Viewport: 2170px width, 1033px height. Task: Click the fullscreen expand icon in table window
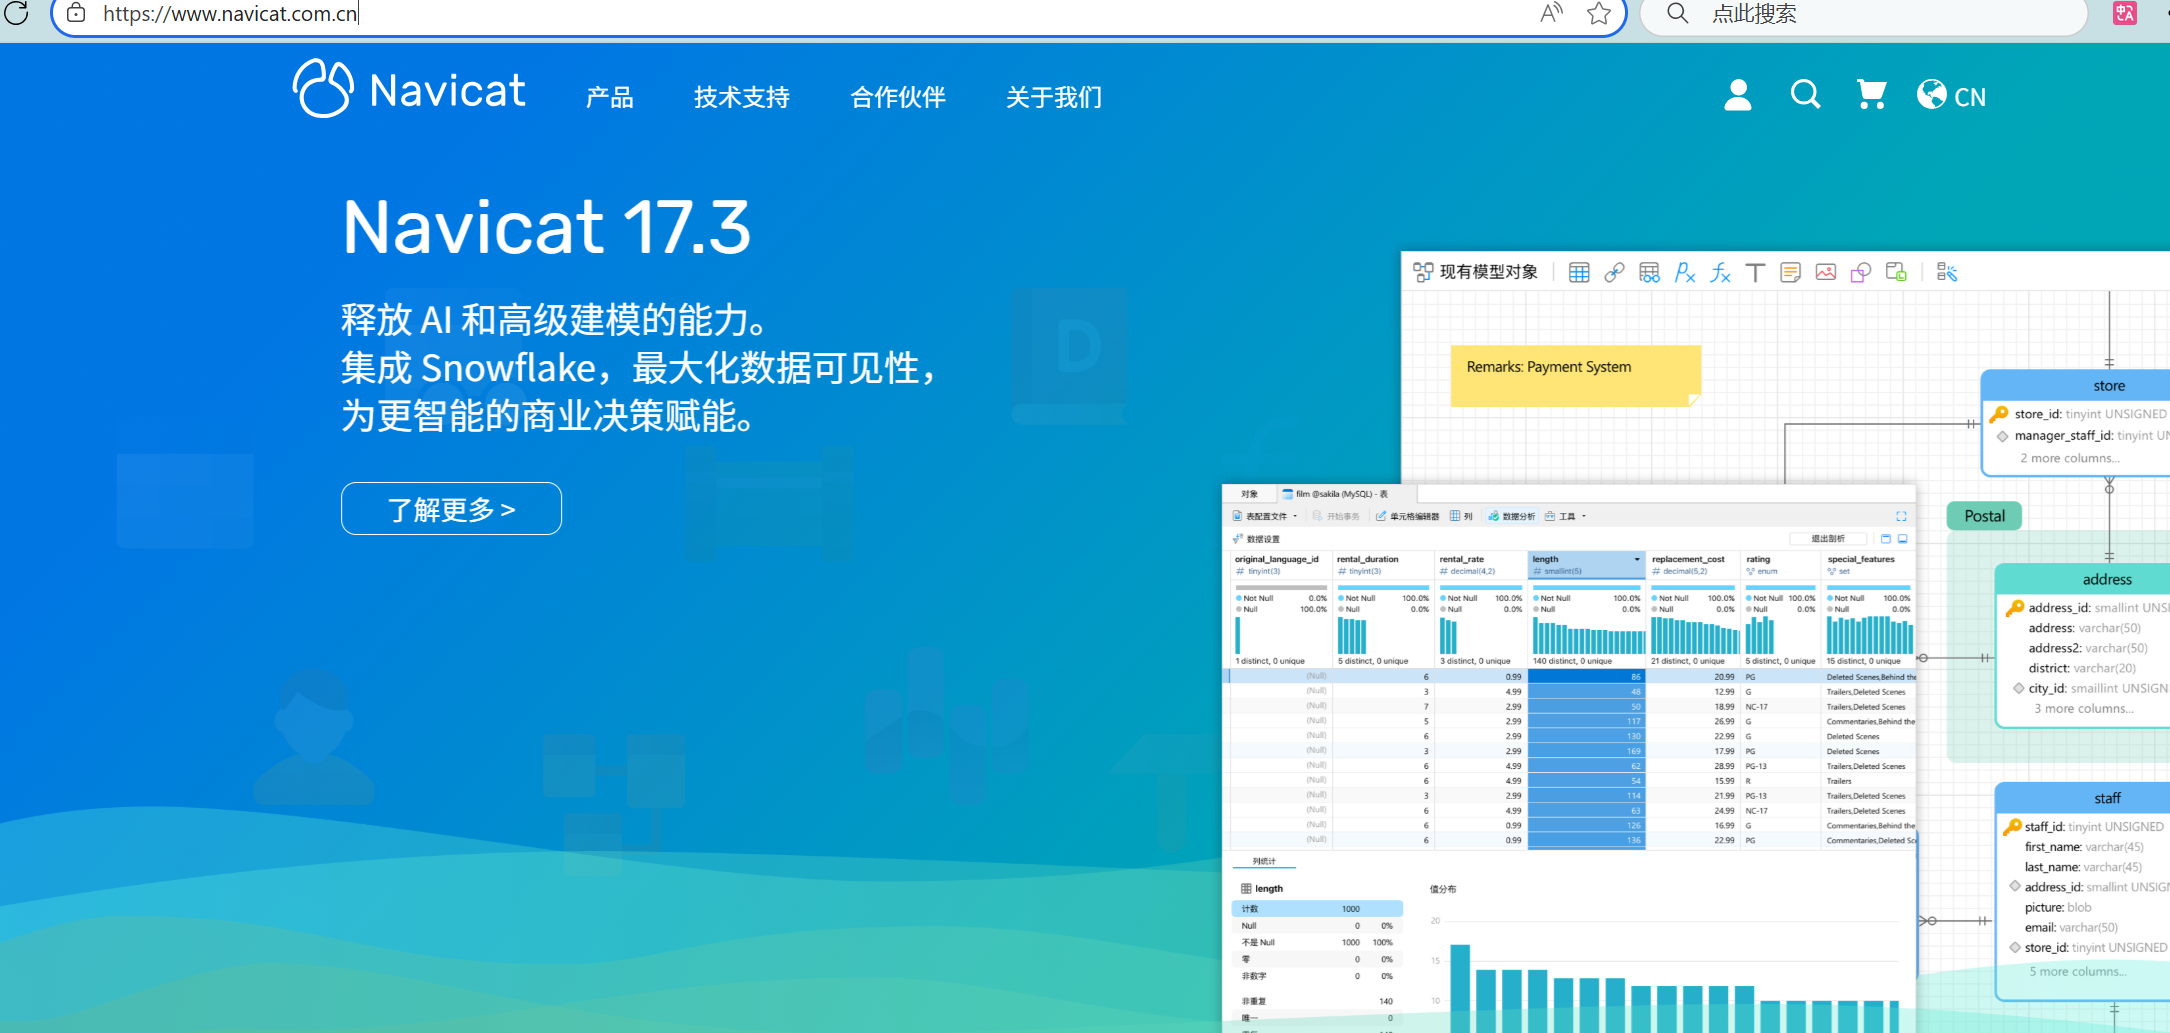coord(1901,516)
